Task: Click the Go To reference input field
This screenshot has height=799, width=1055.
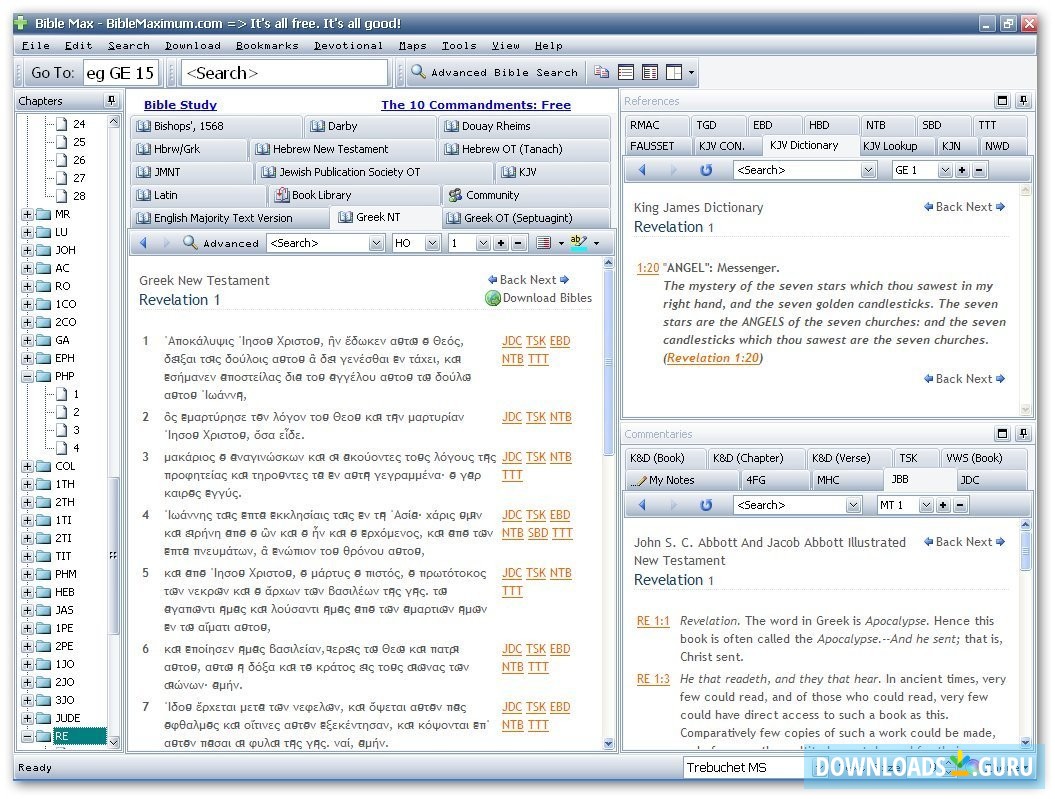Action: click(120, 73)
